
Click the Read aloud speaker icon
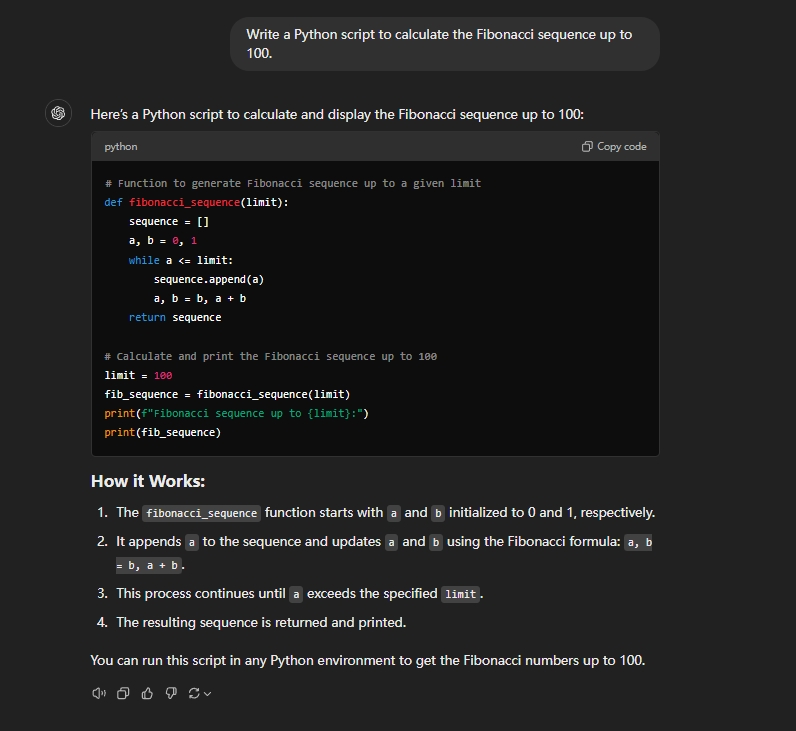coord(98,693)
